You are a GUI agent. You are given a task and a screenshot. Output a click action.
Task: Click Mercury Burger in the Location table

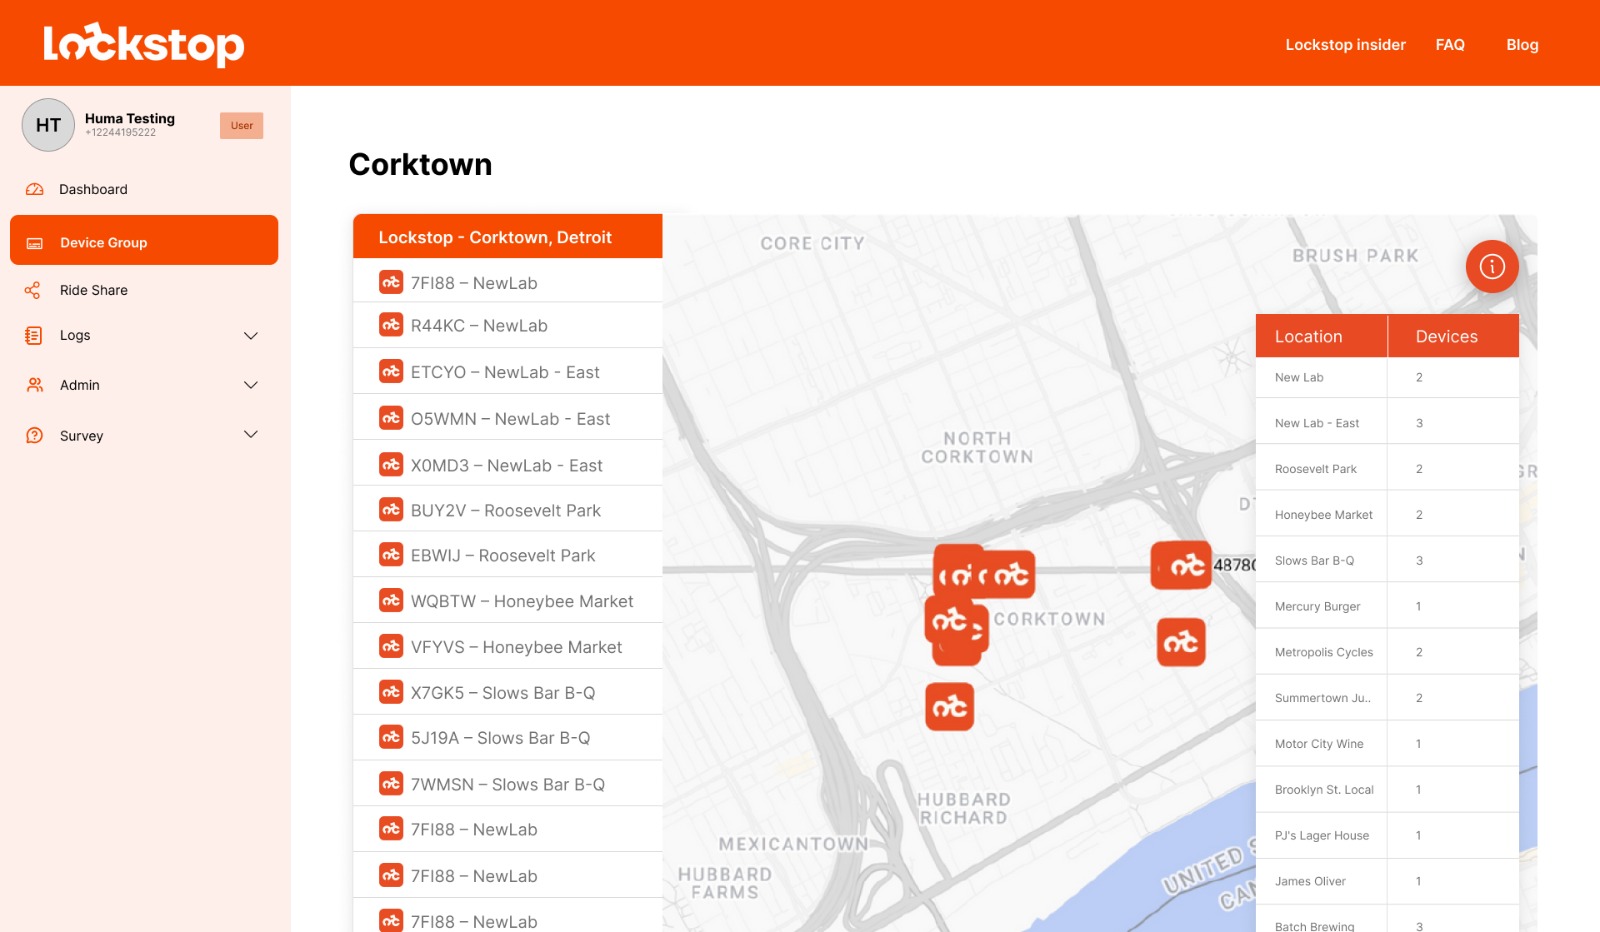(1318, 606)
